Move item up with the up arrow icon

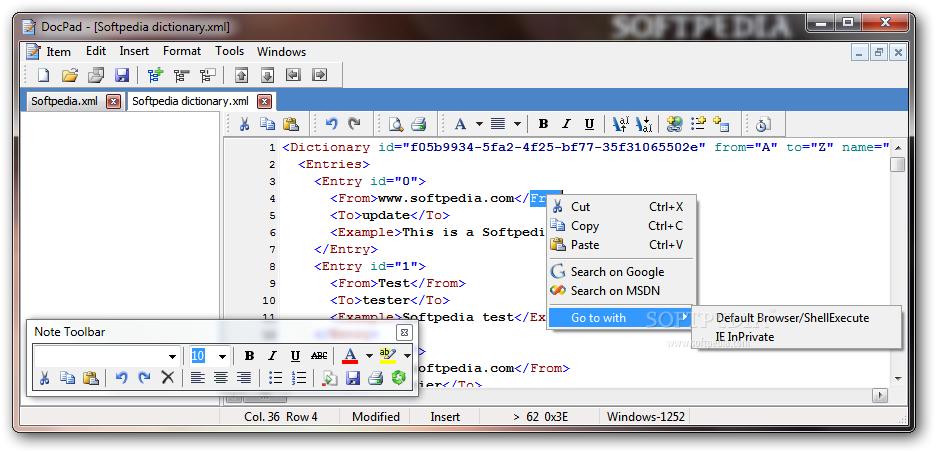coord(241,75)
